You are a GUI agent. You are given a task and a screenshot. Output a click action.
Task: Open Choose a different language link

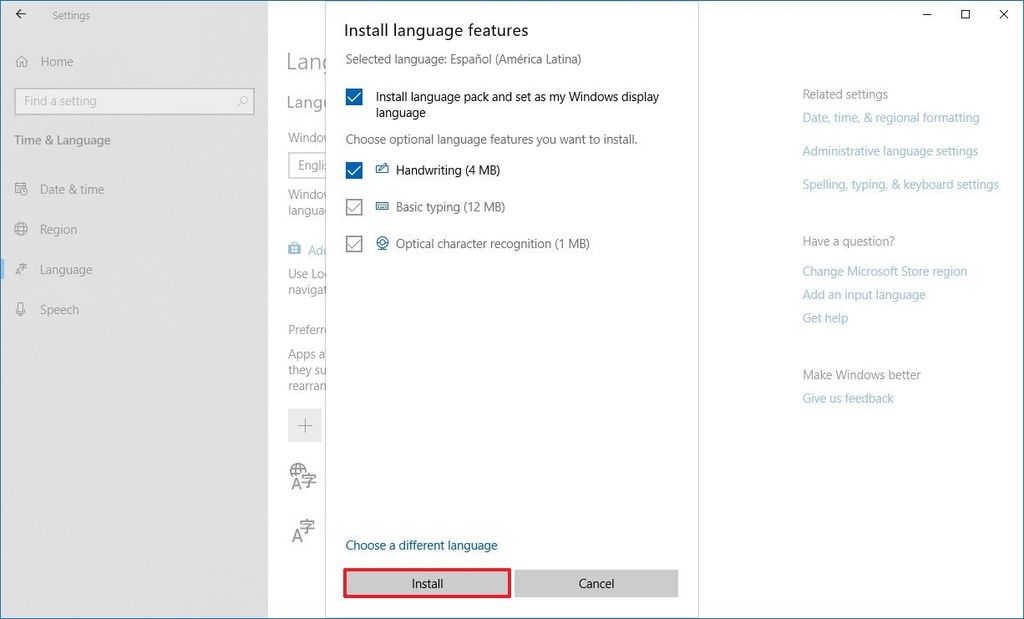pos(422,545)
